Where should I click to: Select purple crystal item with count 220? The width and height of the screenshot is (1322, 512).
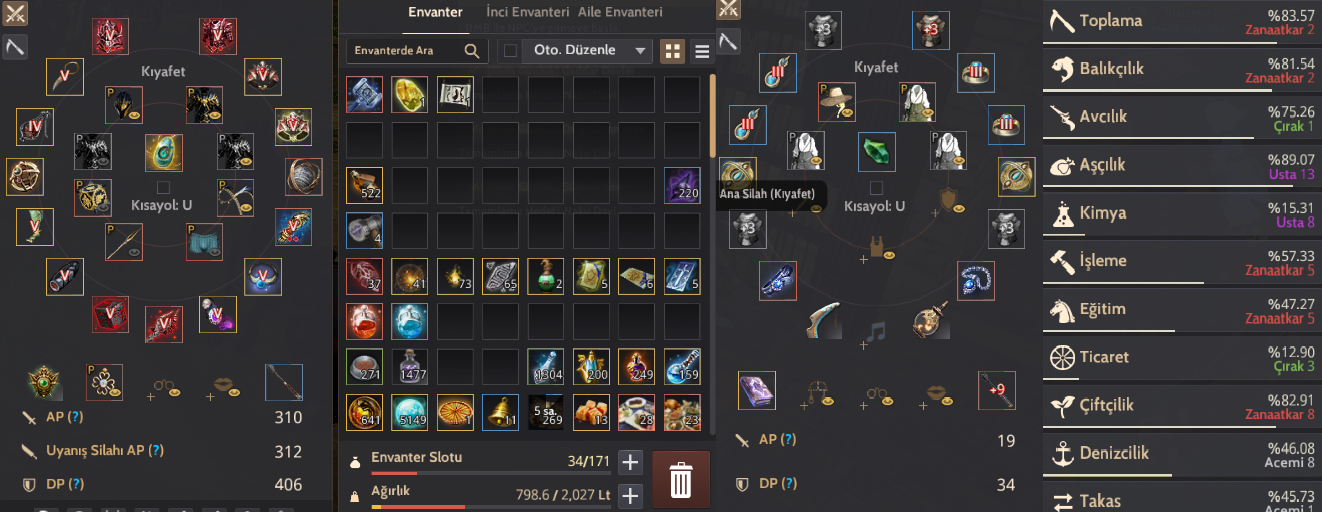point(683,186)
